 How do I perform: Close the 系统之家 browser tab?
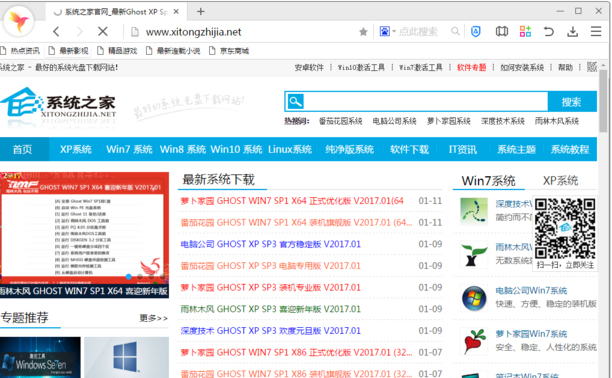176,12
